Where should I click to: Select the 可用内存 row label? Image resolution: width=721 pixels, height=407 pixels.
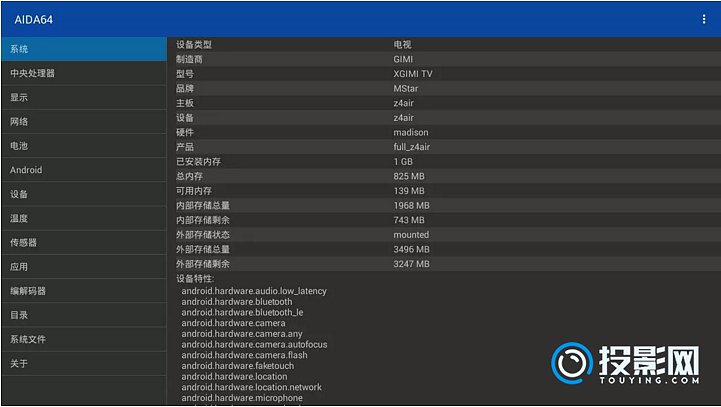[194, 191]
